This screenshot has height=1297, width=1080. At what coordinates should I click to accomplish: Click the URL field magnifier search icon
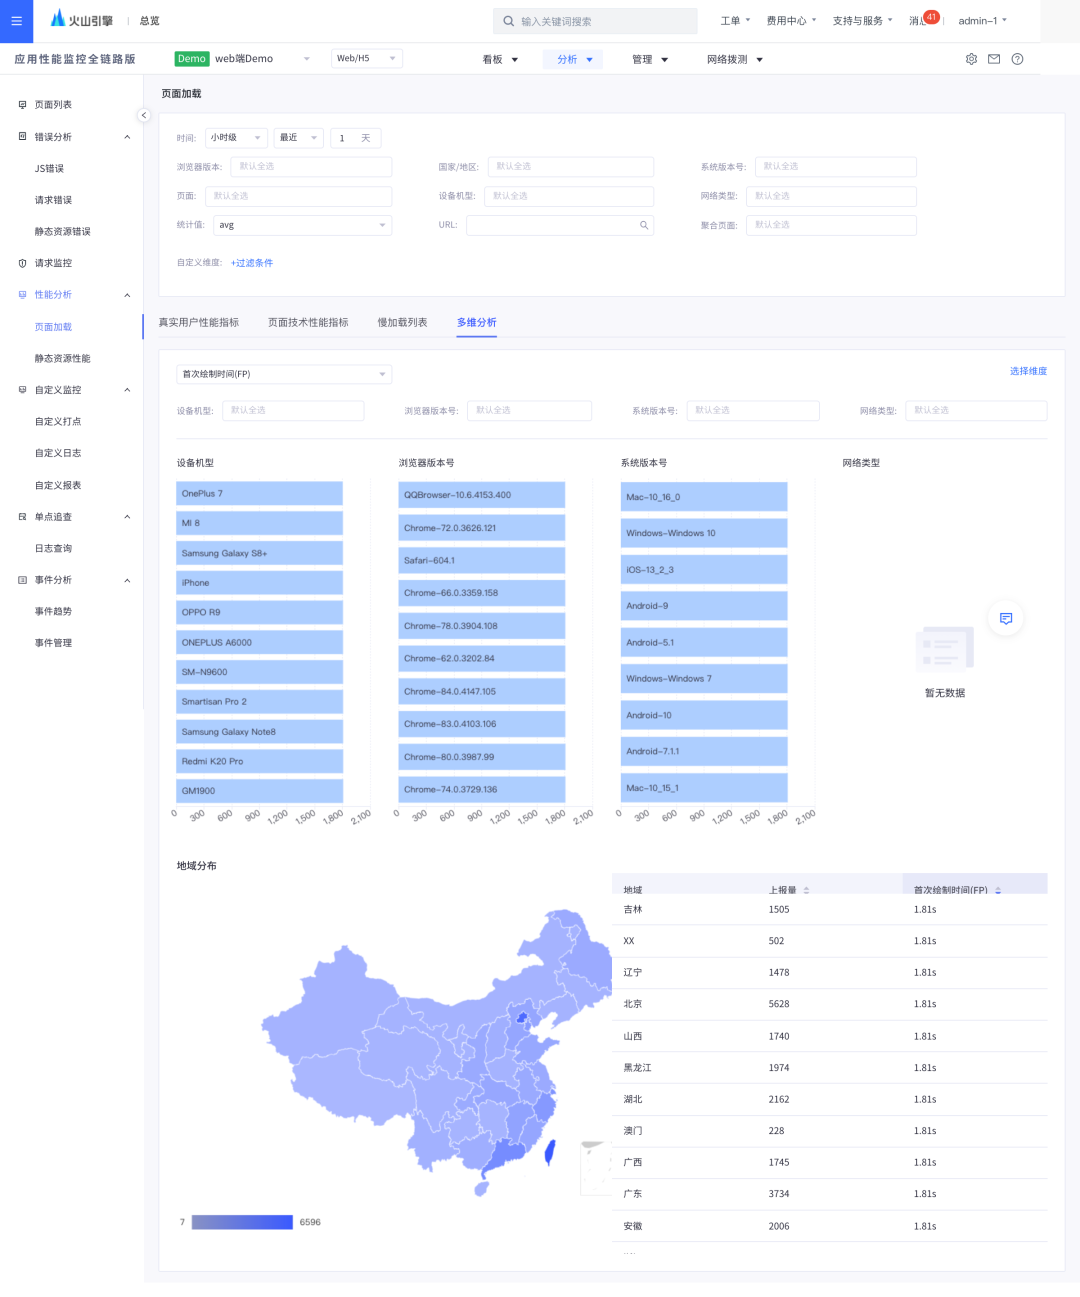pyautogui.click(x=644, y=225)
